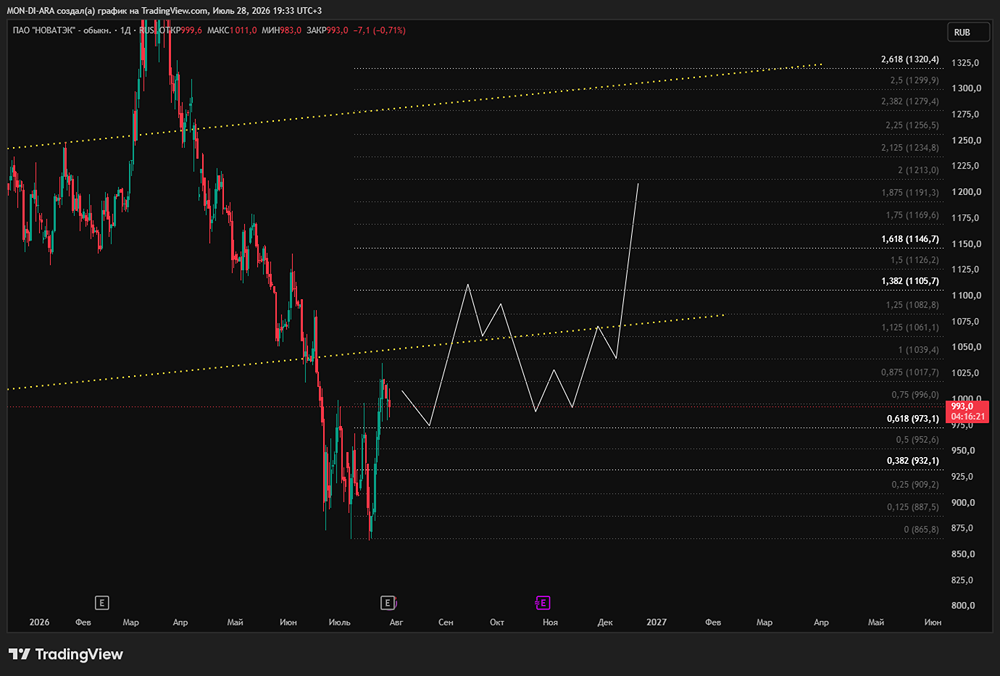Click the Авг label on time axis
1000x676 pixels.
(x=396, y=622)
